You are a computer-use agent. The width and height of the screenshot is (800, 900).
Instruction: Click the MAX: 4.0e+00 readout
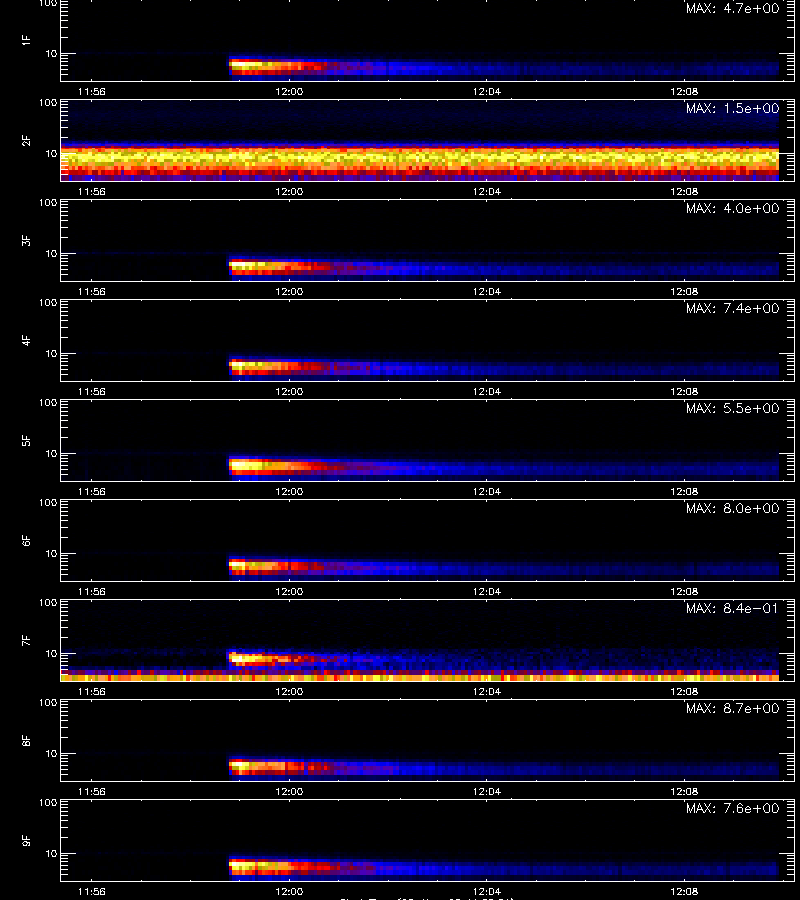coord(732,208)
